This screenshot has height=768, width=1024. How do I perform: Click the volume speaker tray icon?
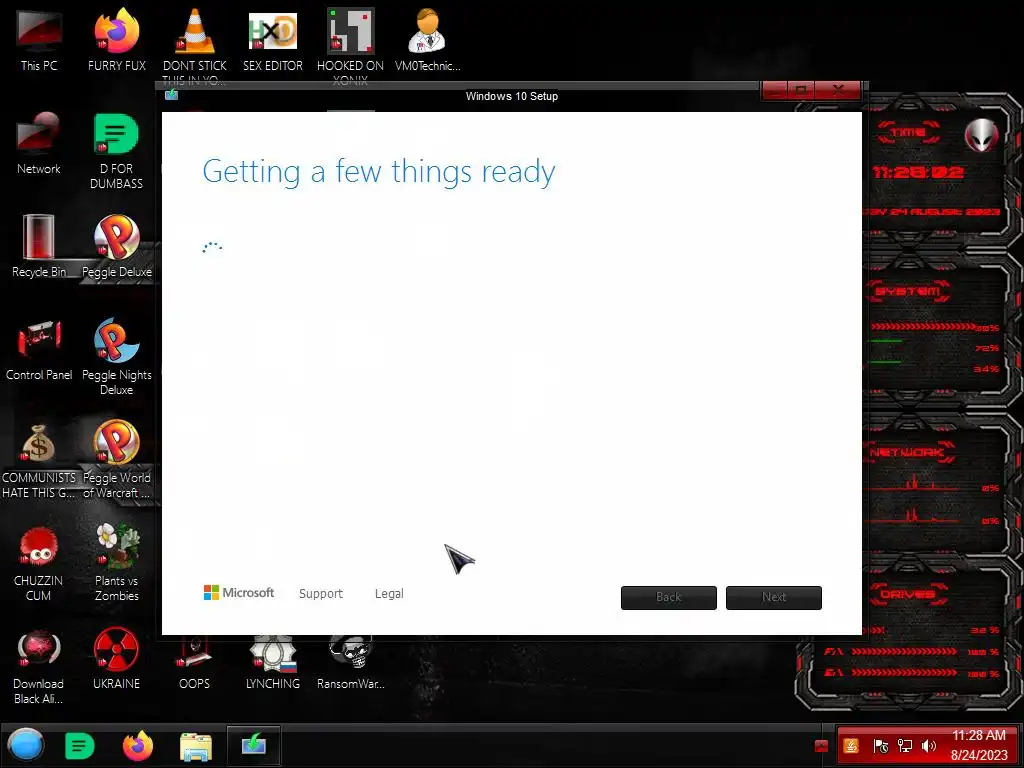[929, 746]
